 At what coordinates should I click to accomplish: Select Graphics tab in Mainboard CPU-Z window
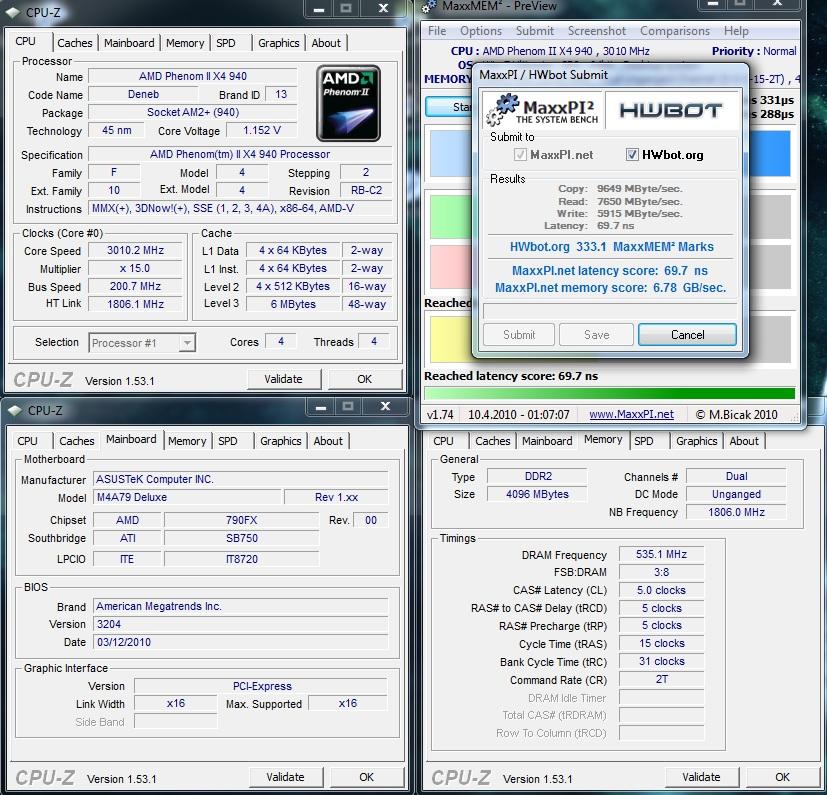tap(281, 440)
